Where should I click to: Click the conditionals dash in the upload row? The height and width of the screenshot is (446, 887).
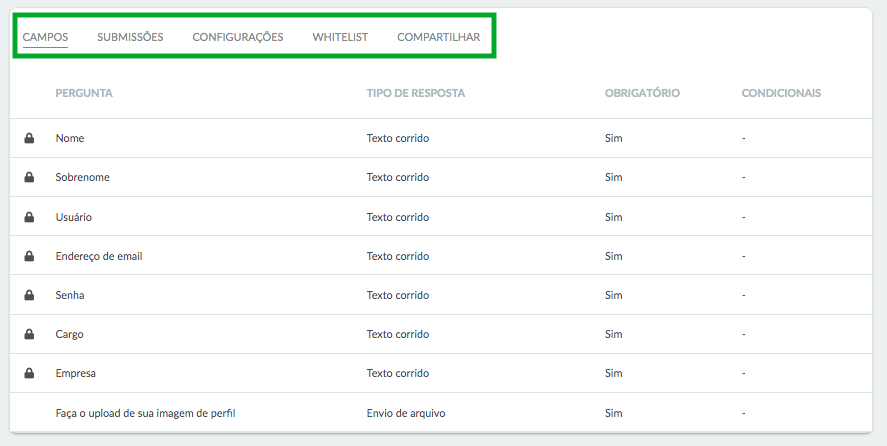coord(743,414)
